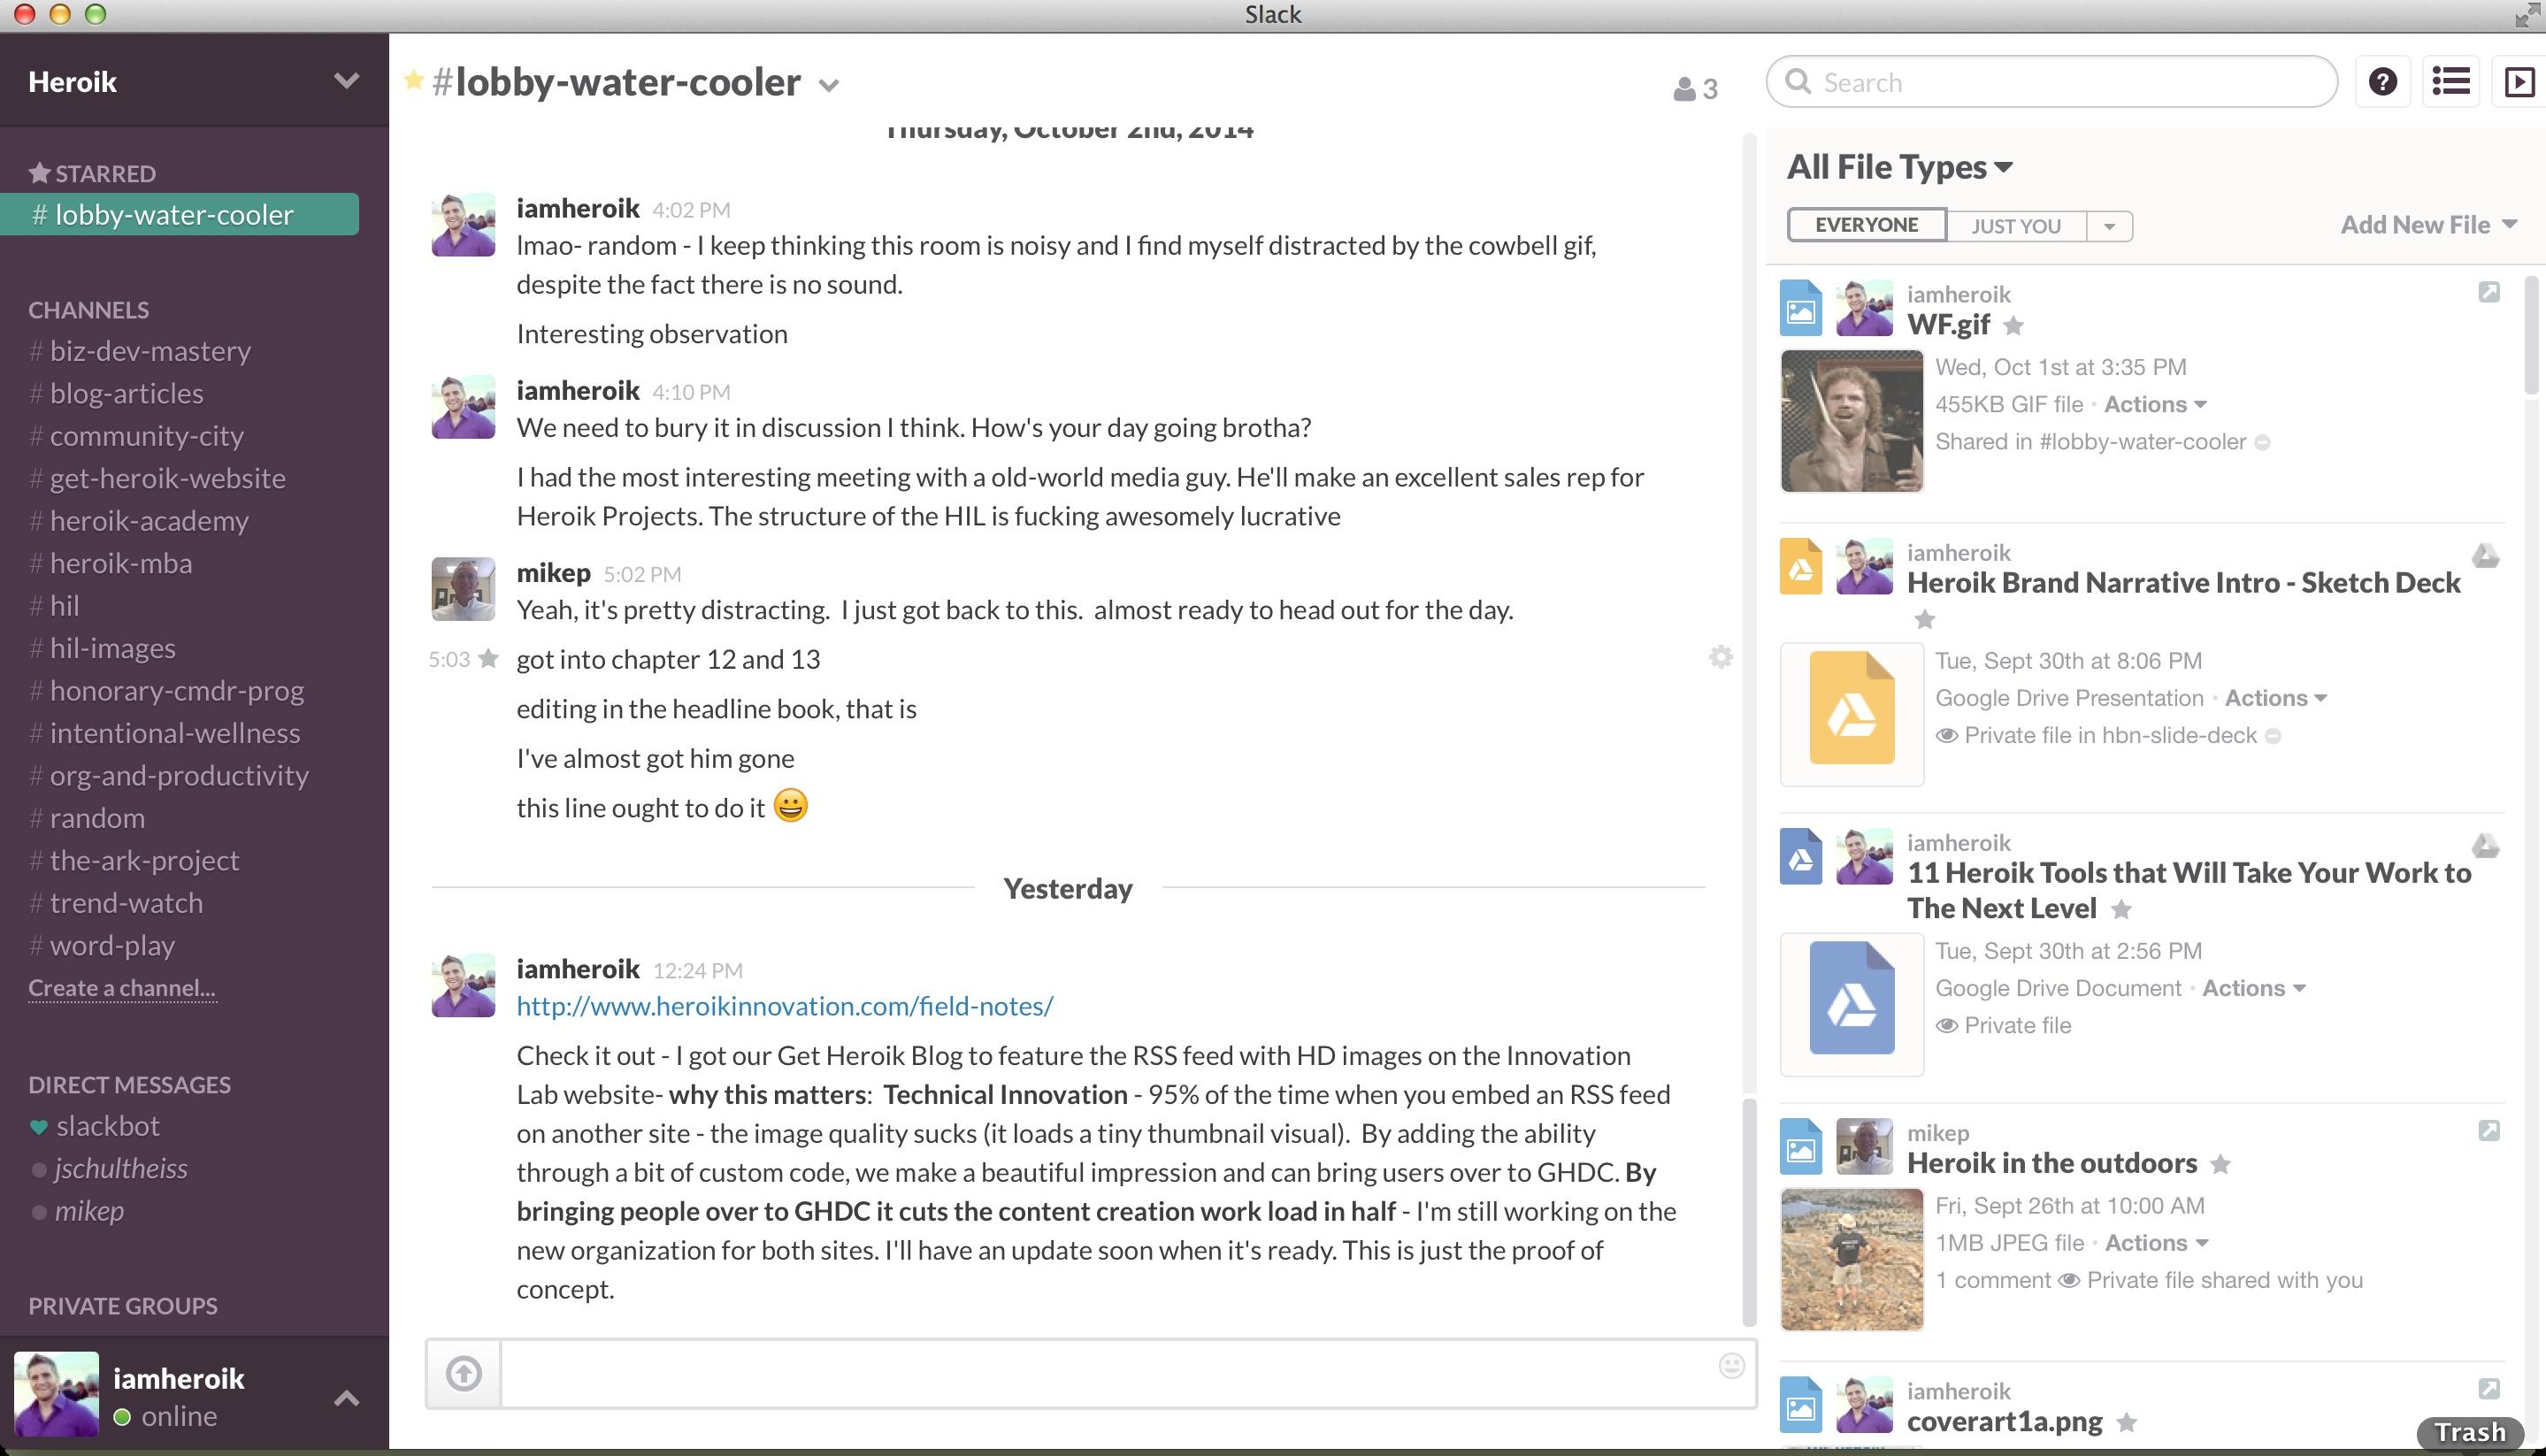Click the settings gear icon on a message

(1719, 655)
